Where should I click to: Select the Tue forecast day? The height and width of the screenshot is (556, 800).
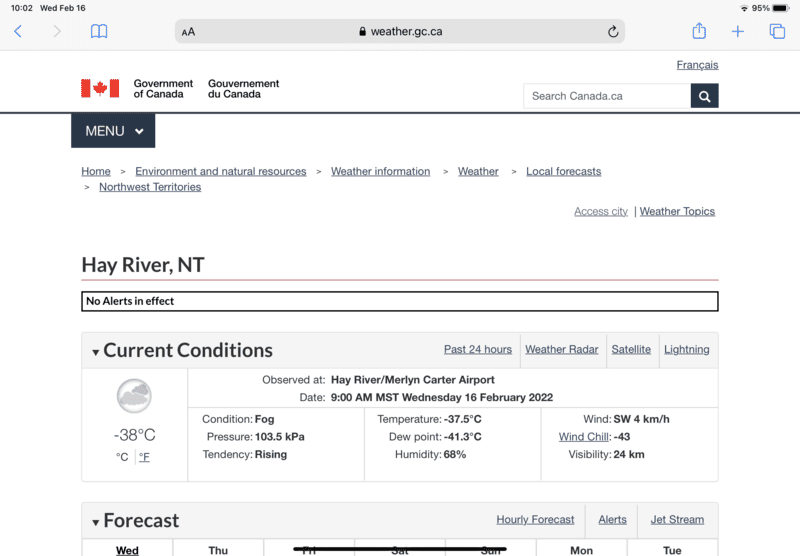click(672, 550)
